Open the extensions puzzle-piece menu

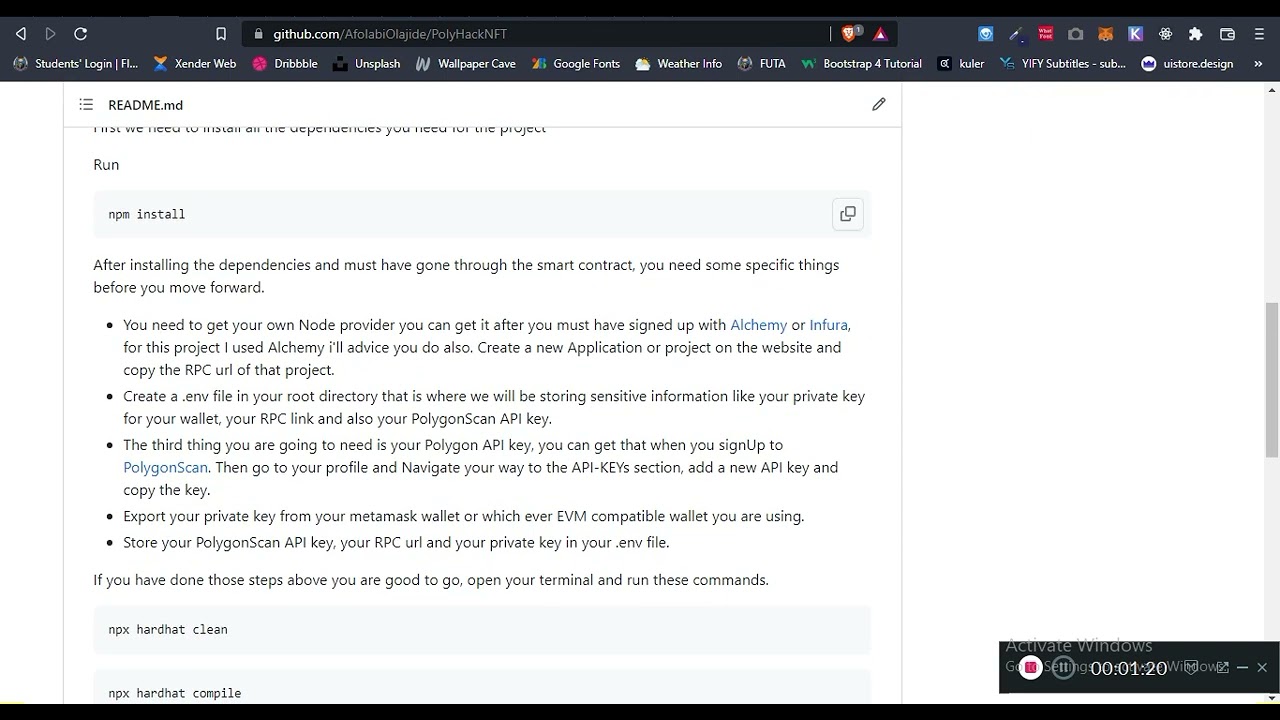coord(1196,33)
